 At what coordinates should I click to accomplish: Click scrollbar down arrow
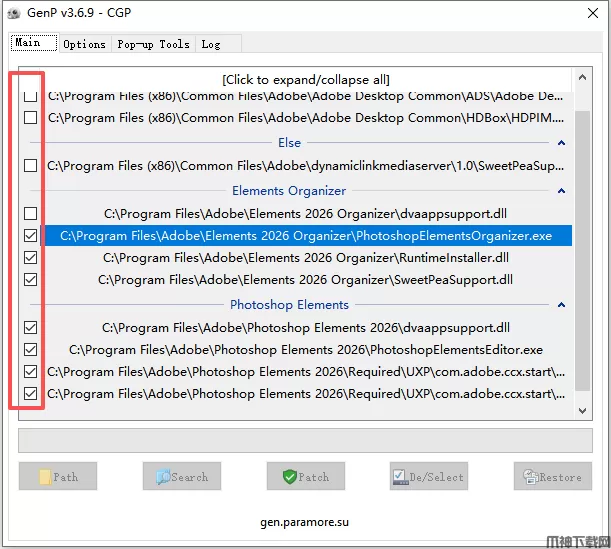click(x=582, y=410)
